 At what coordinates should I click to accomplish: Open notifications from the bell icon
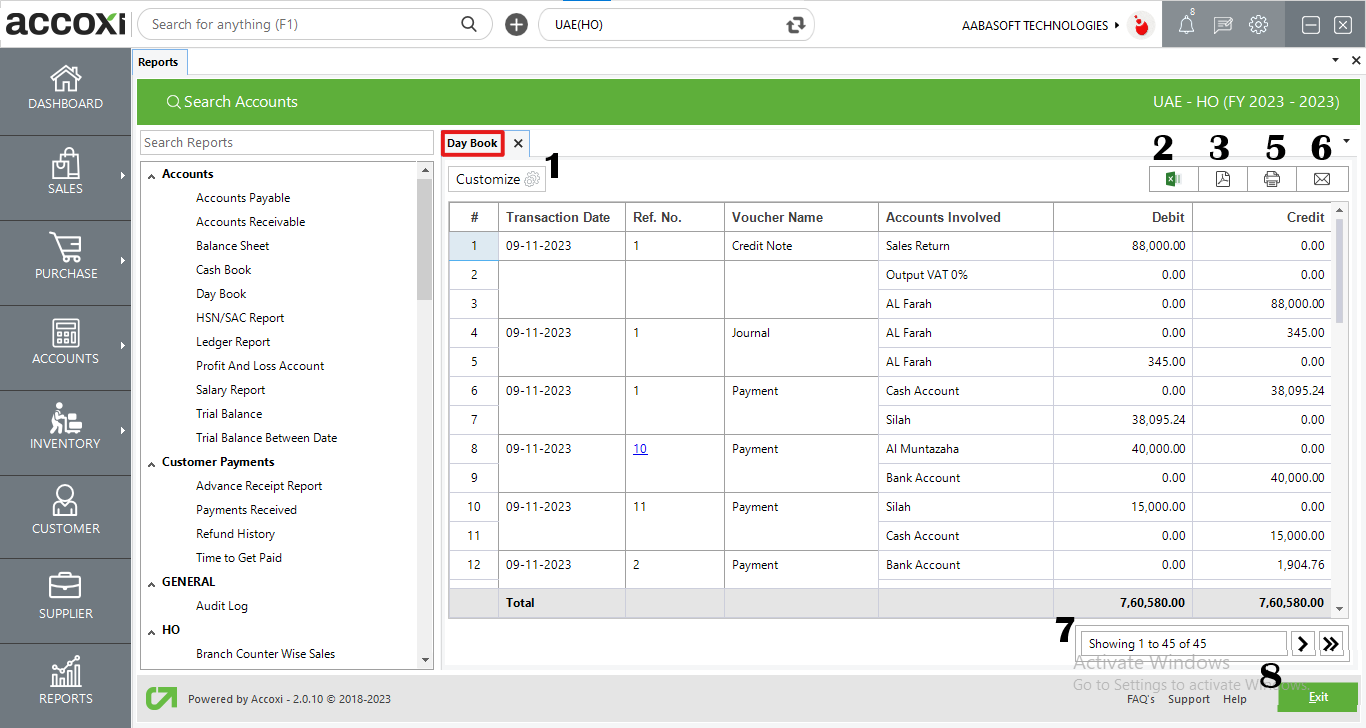coord(1187,24)
